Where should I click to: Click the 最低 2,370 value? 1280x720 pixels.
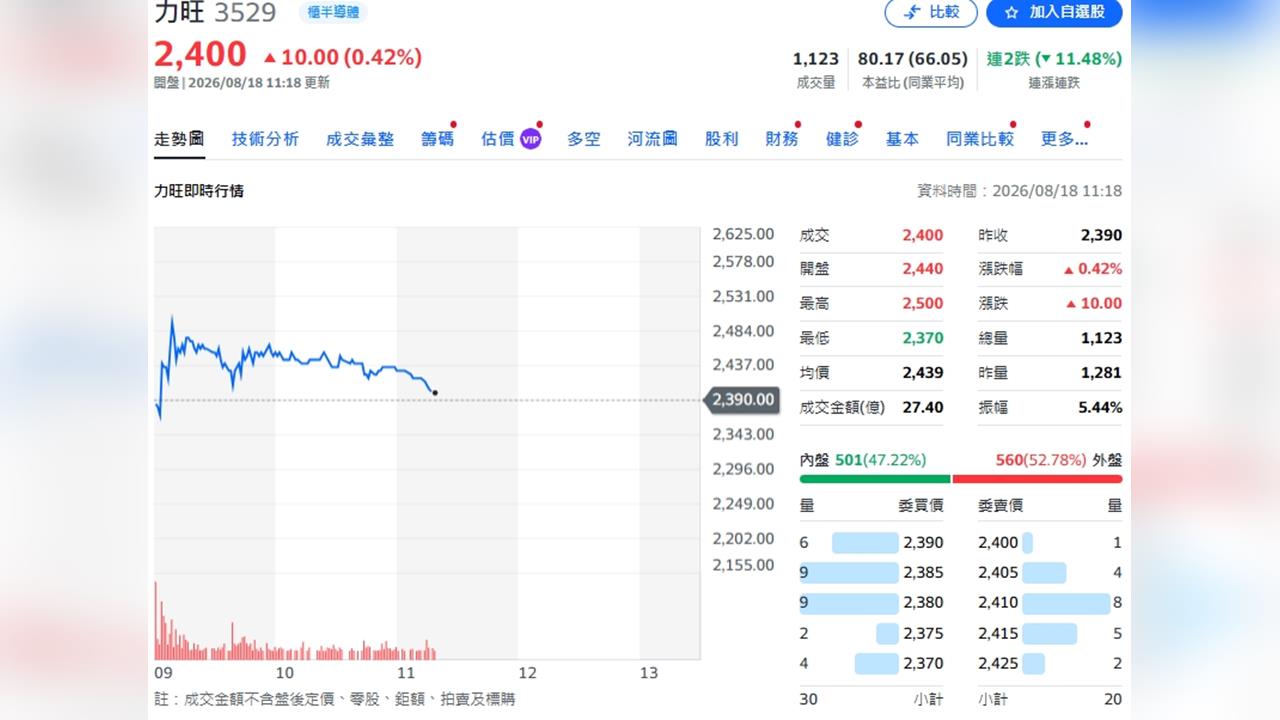tap(922, 338)
